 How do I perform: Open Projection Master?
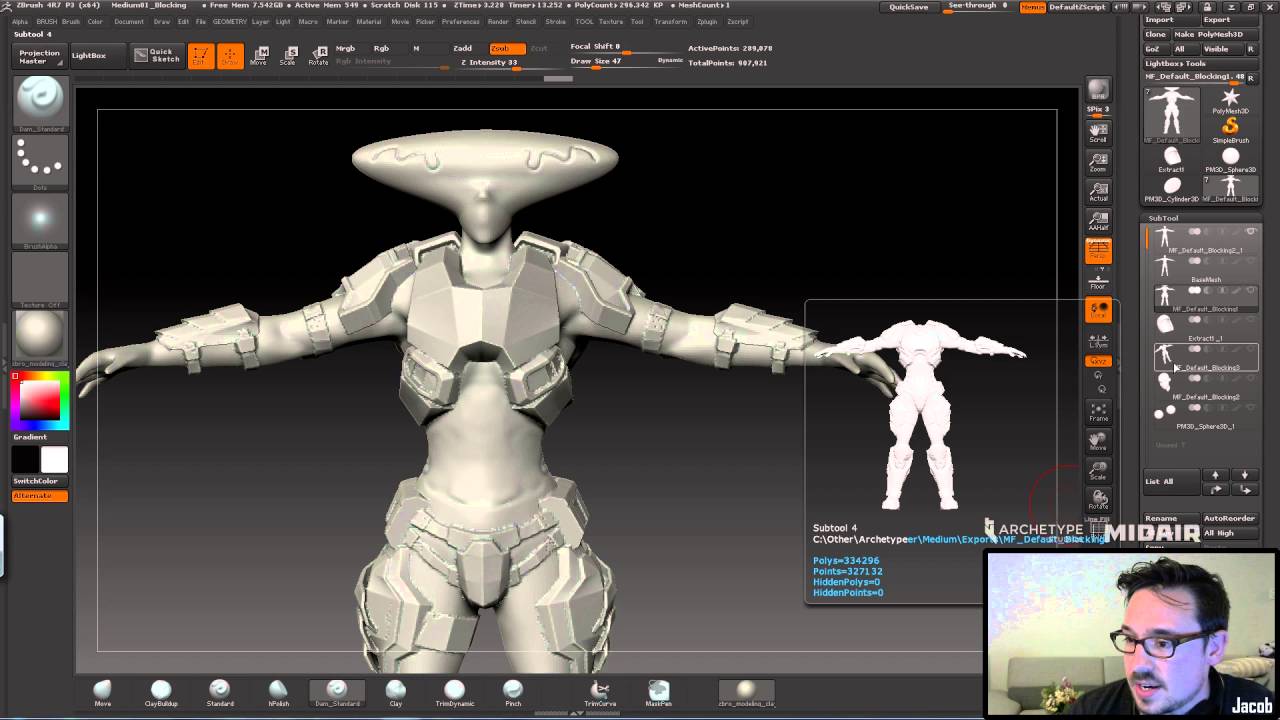(39, 56)
